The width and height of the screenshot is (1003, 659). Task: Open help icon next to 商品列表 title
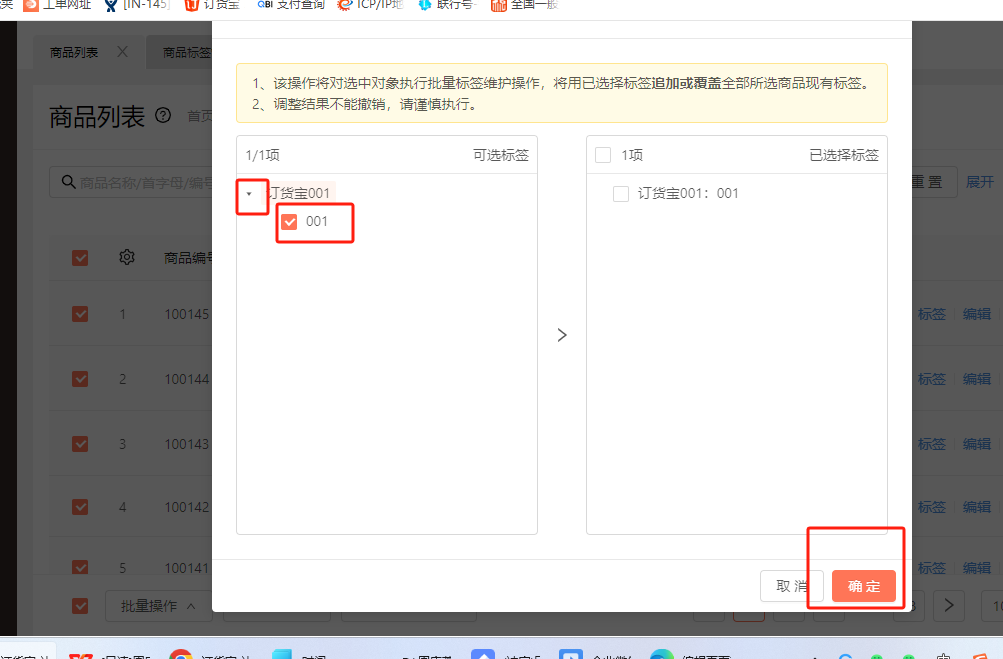pos(163,115)
